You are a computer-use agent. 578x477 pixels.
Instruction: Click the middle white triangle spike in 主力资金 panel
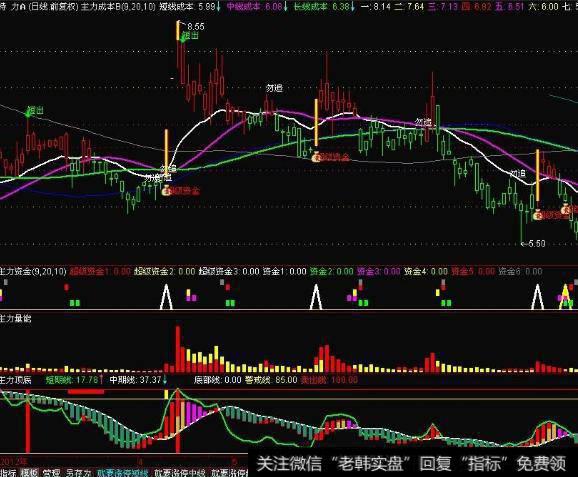(316, 296)
